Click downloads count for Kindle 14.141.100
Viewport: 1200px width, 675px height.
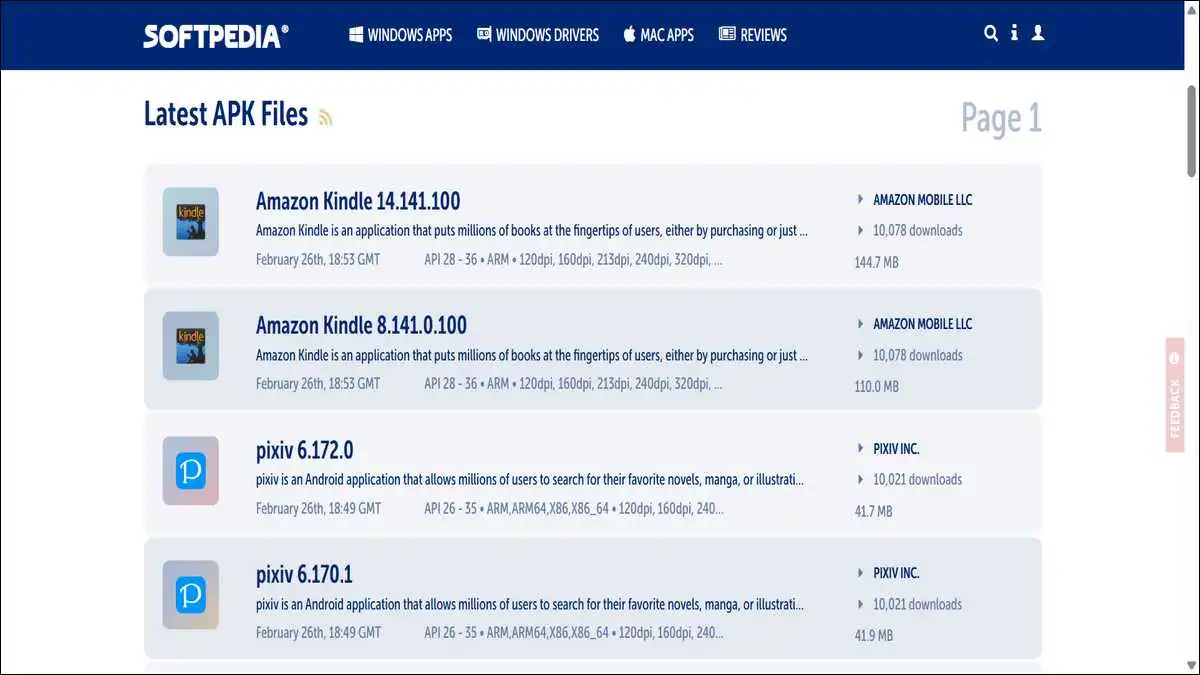tap(918, 230)
